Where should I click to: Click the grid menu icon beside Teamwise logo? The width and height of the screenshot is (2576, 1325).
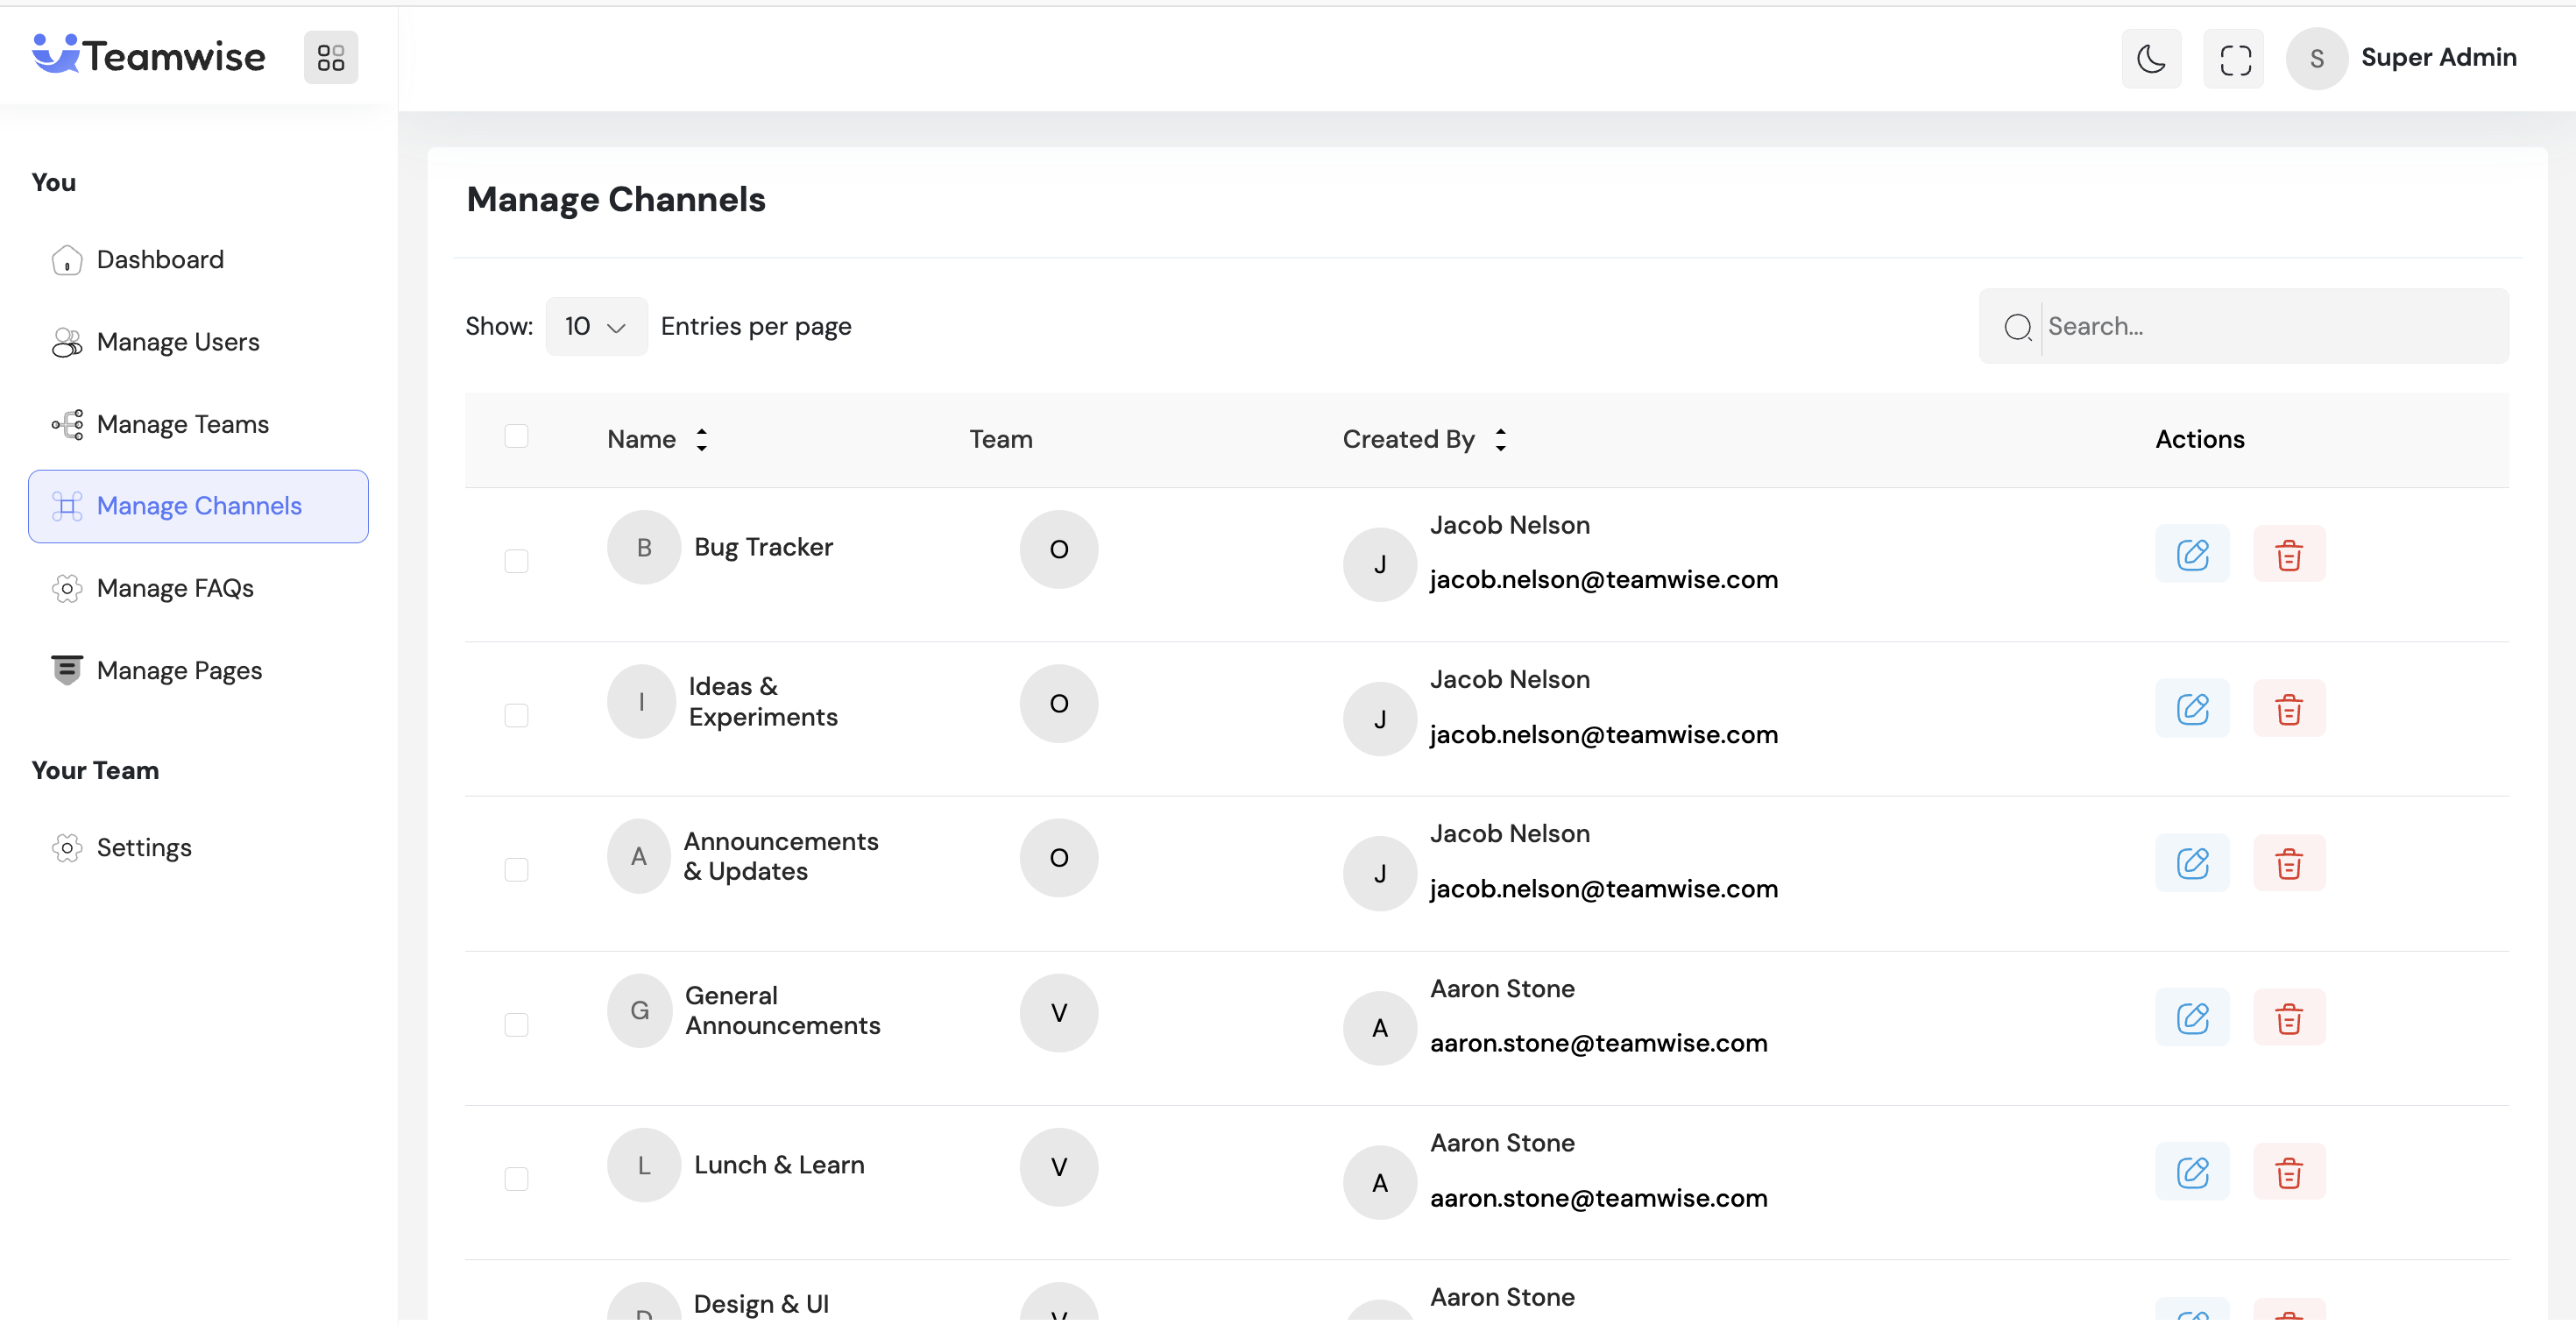point(330,57)
